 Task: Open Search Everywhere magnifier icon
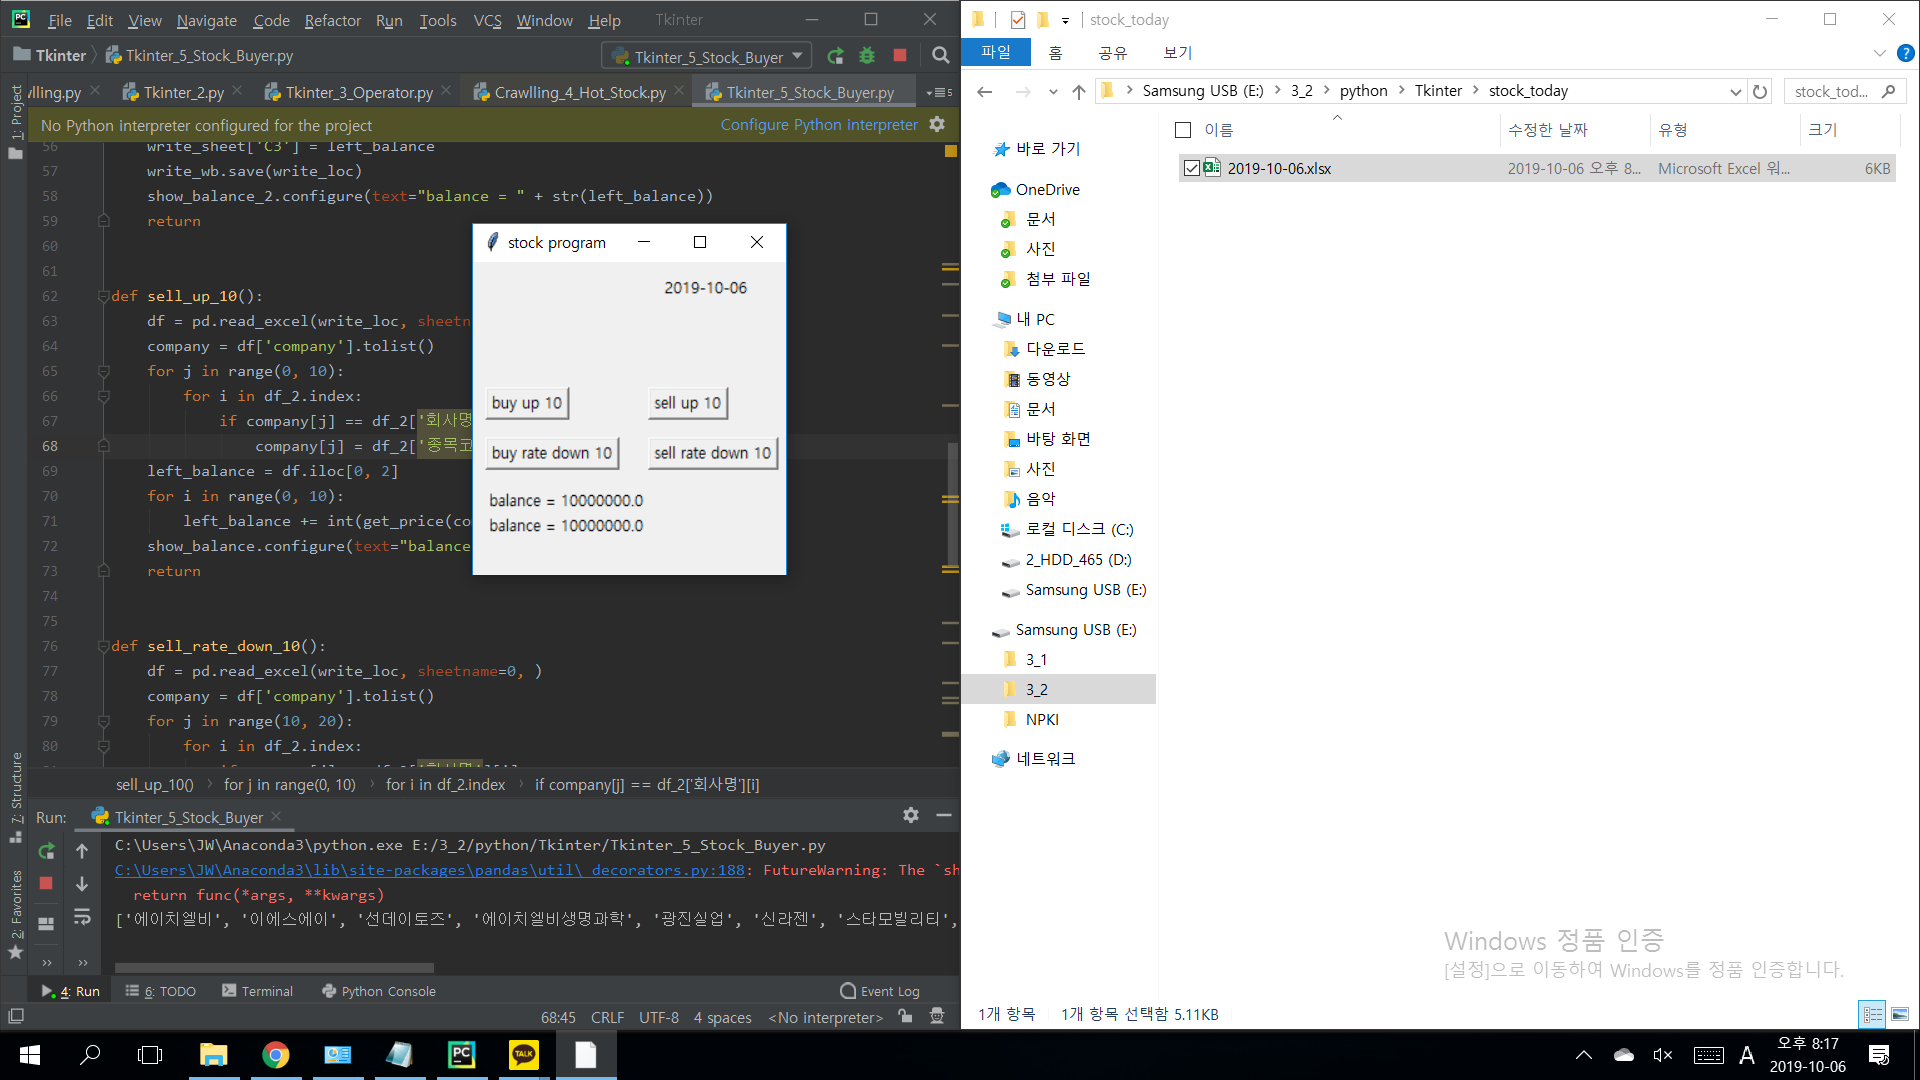point(940,56)
